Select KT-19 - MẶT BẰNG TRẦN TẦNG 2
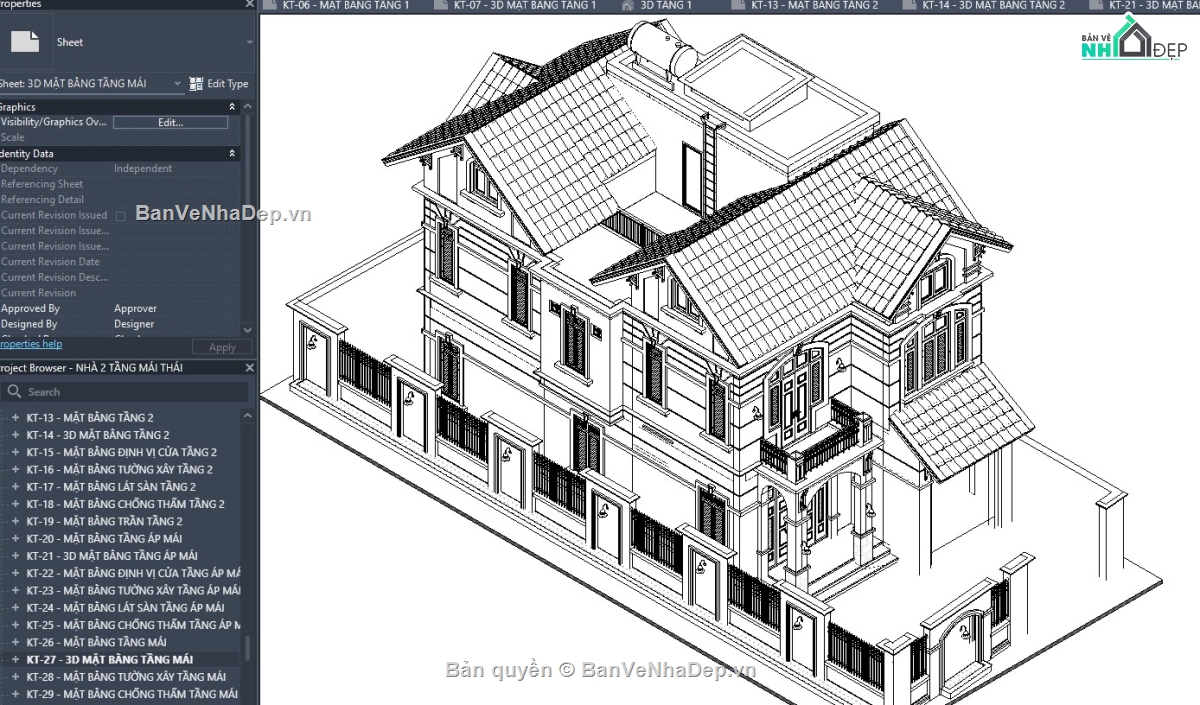Screen dimensions: 1200x705 [x=104, y=522]
